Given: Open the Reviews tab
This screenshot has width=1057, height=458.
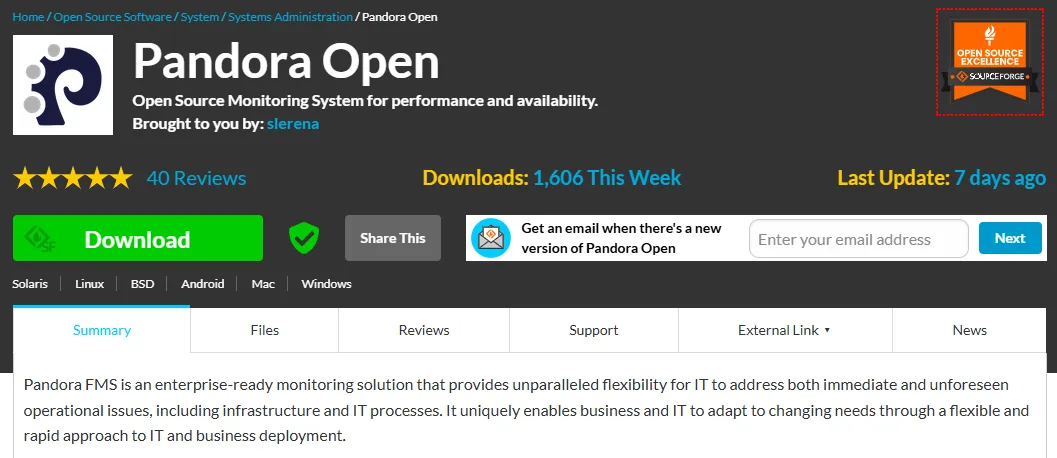Looking at the screenshot, I should click(424, 330).
